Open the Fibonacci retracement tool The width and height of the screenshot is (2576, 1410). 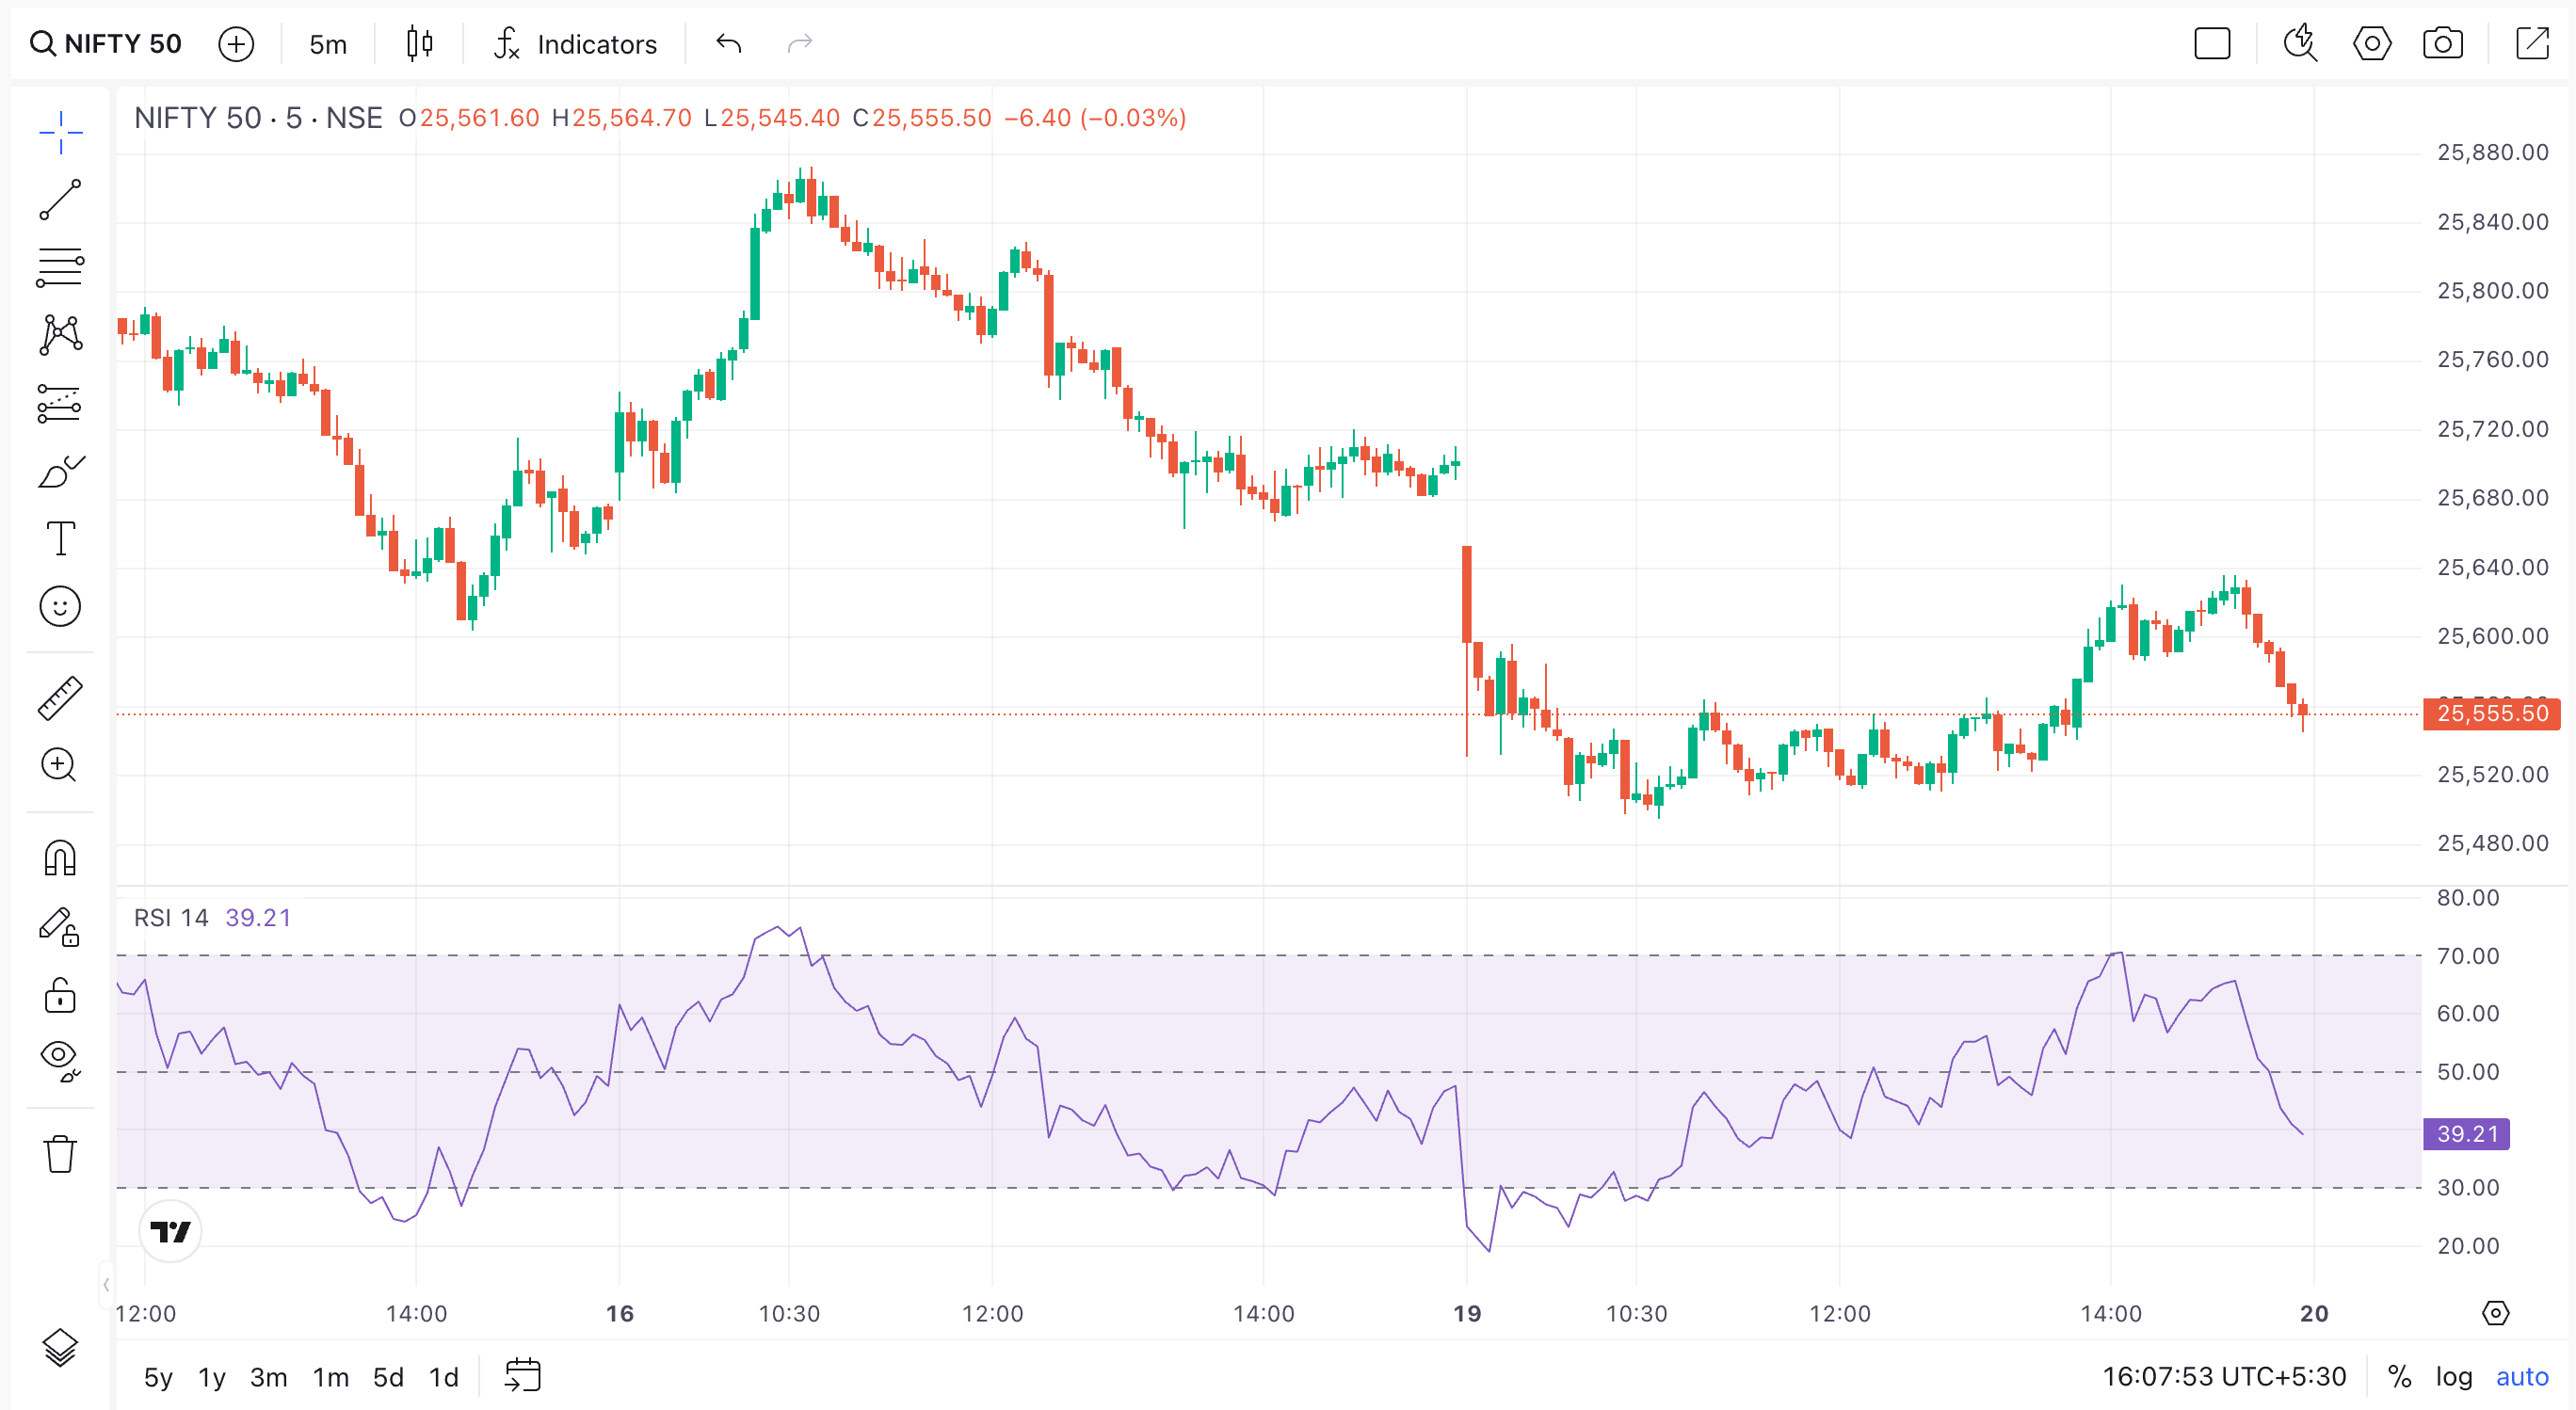pos(60,267)
